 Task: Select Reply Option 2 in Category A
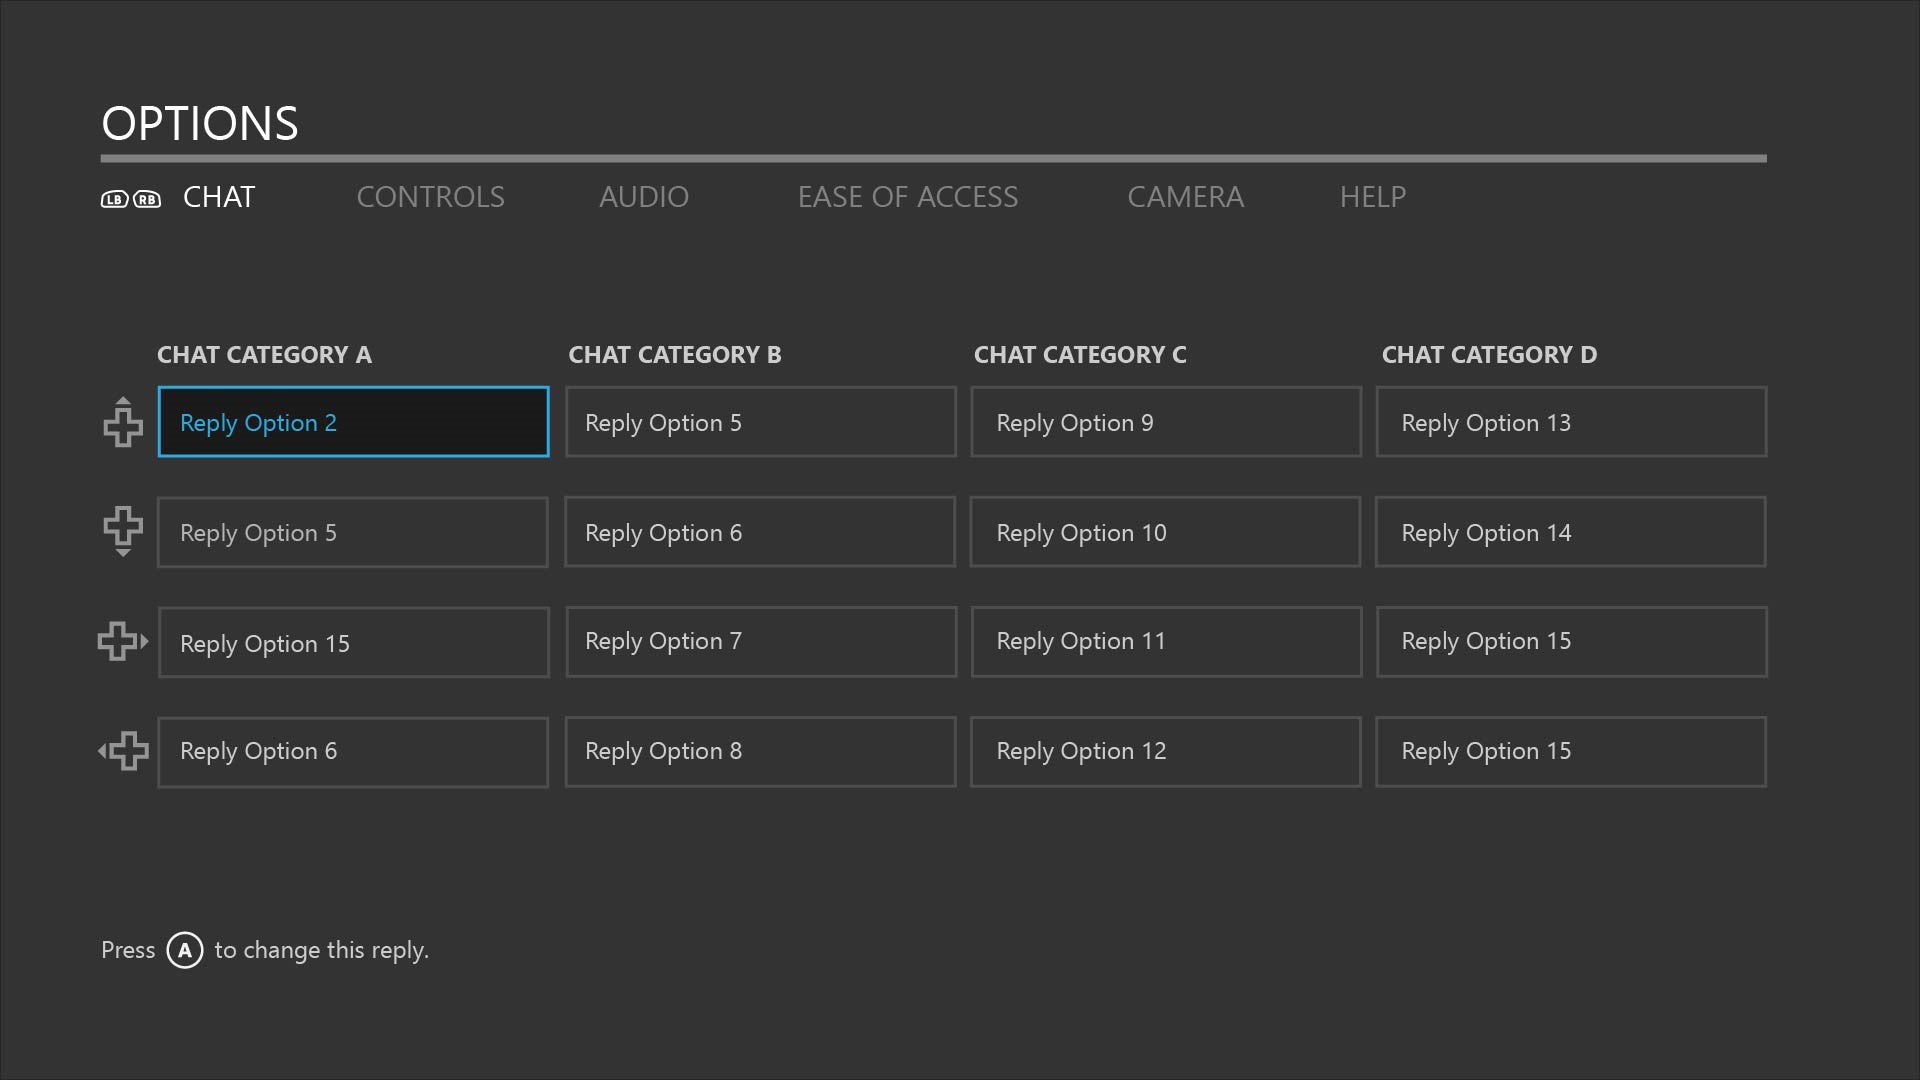coord(353,421)
